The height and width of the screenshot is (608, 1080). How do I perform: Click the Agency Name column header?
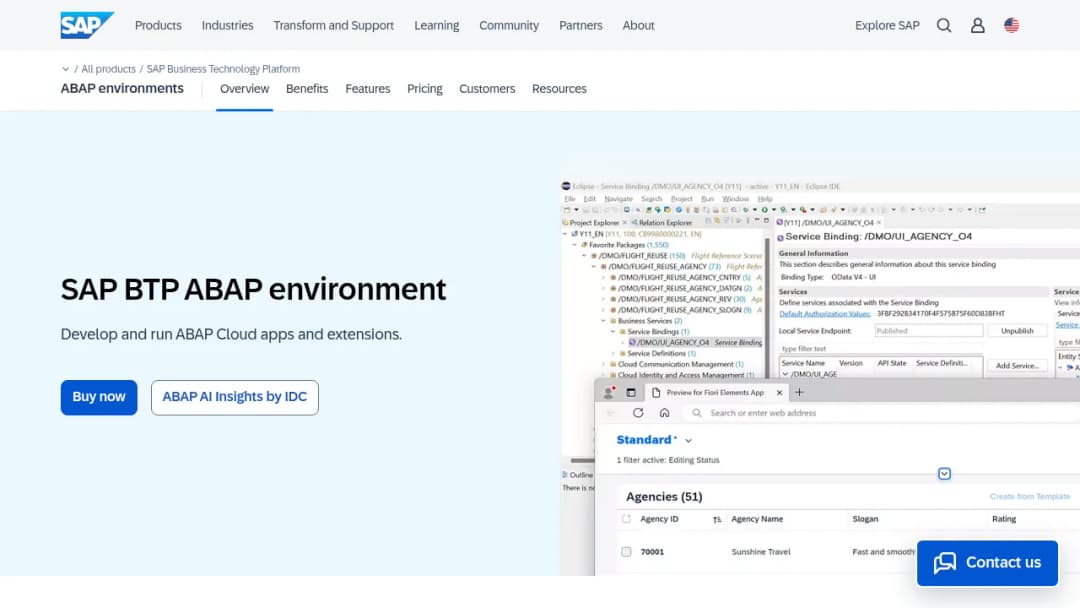tap(757, 519)
